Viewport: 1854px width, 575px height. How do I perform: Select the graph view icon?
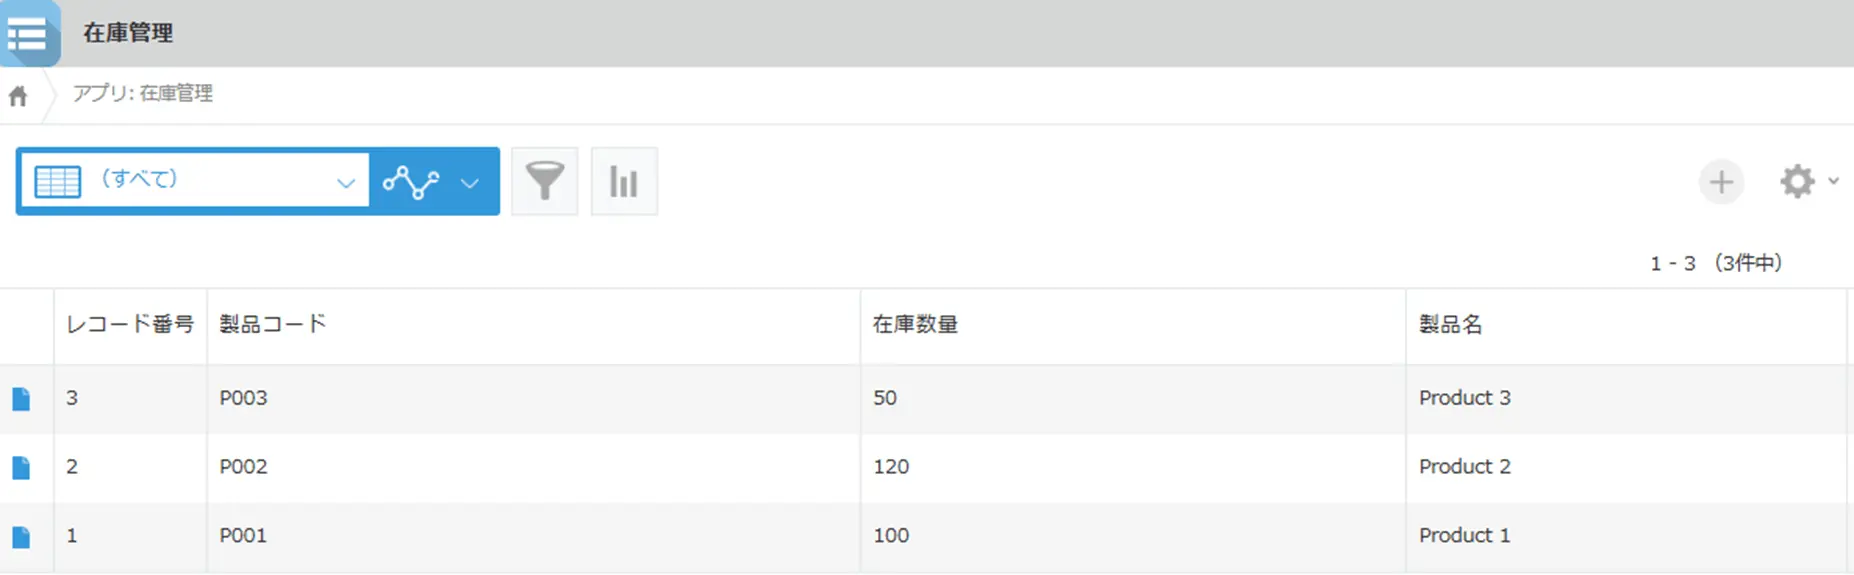tap(411, 182)
